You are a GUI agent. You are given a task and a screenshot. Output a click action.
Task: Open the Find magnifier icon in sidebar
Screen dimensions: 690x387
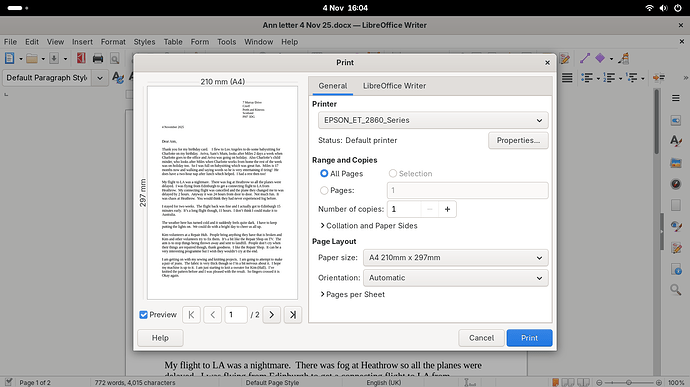point(676,290)
